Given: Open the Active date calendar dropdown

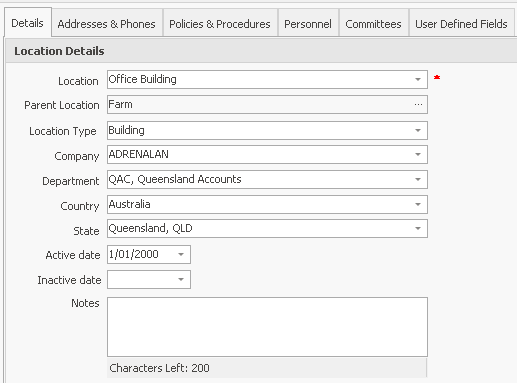Looking at the screenshot, I should (x=181, y=254).
